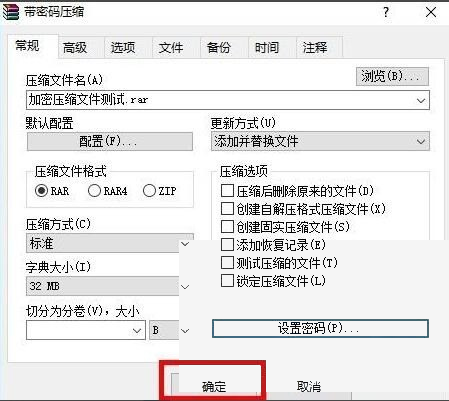
Task: Click the 设置密码(P)... button
Action: point(320,329)
